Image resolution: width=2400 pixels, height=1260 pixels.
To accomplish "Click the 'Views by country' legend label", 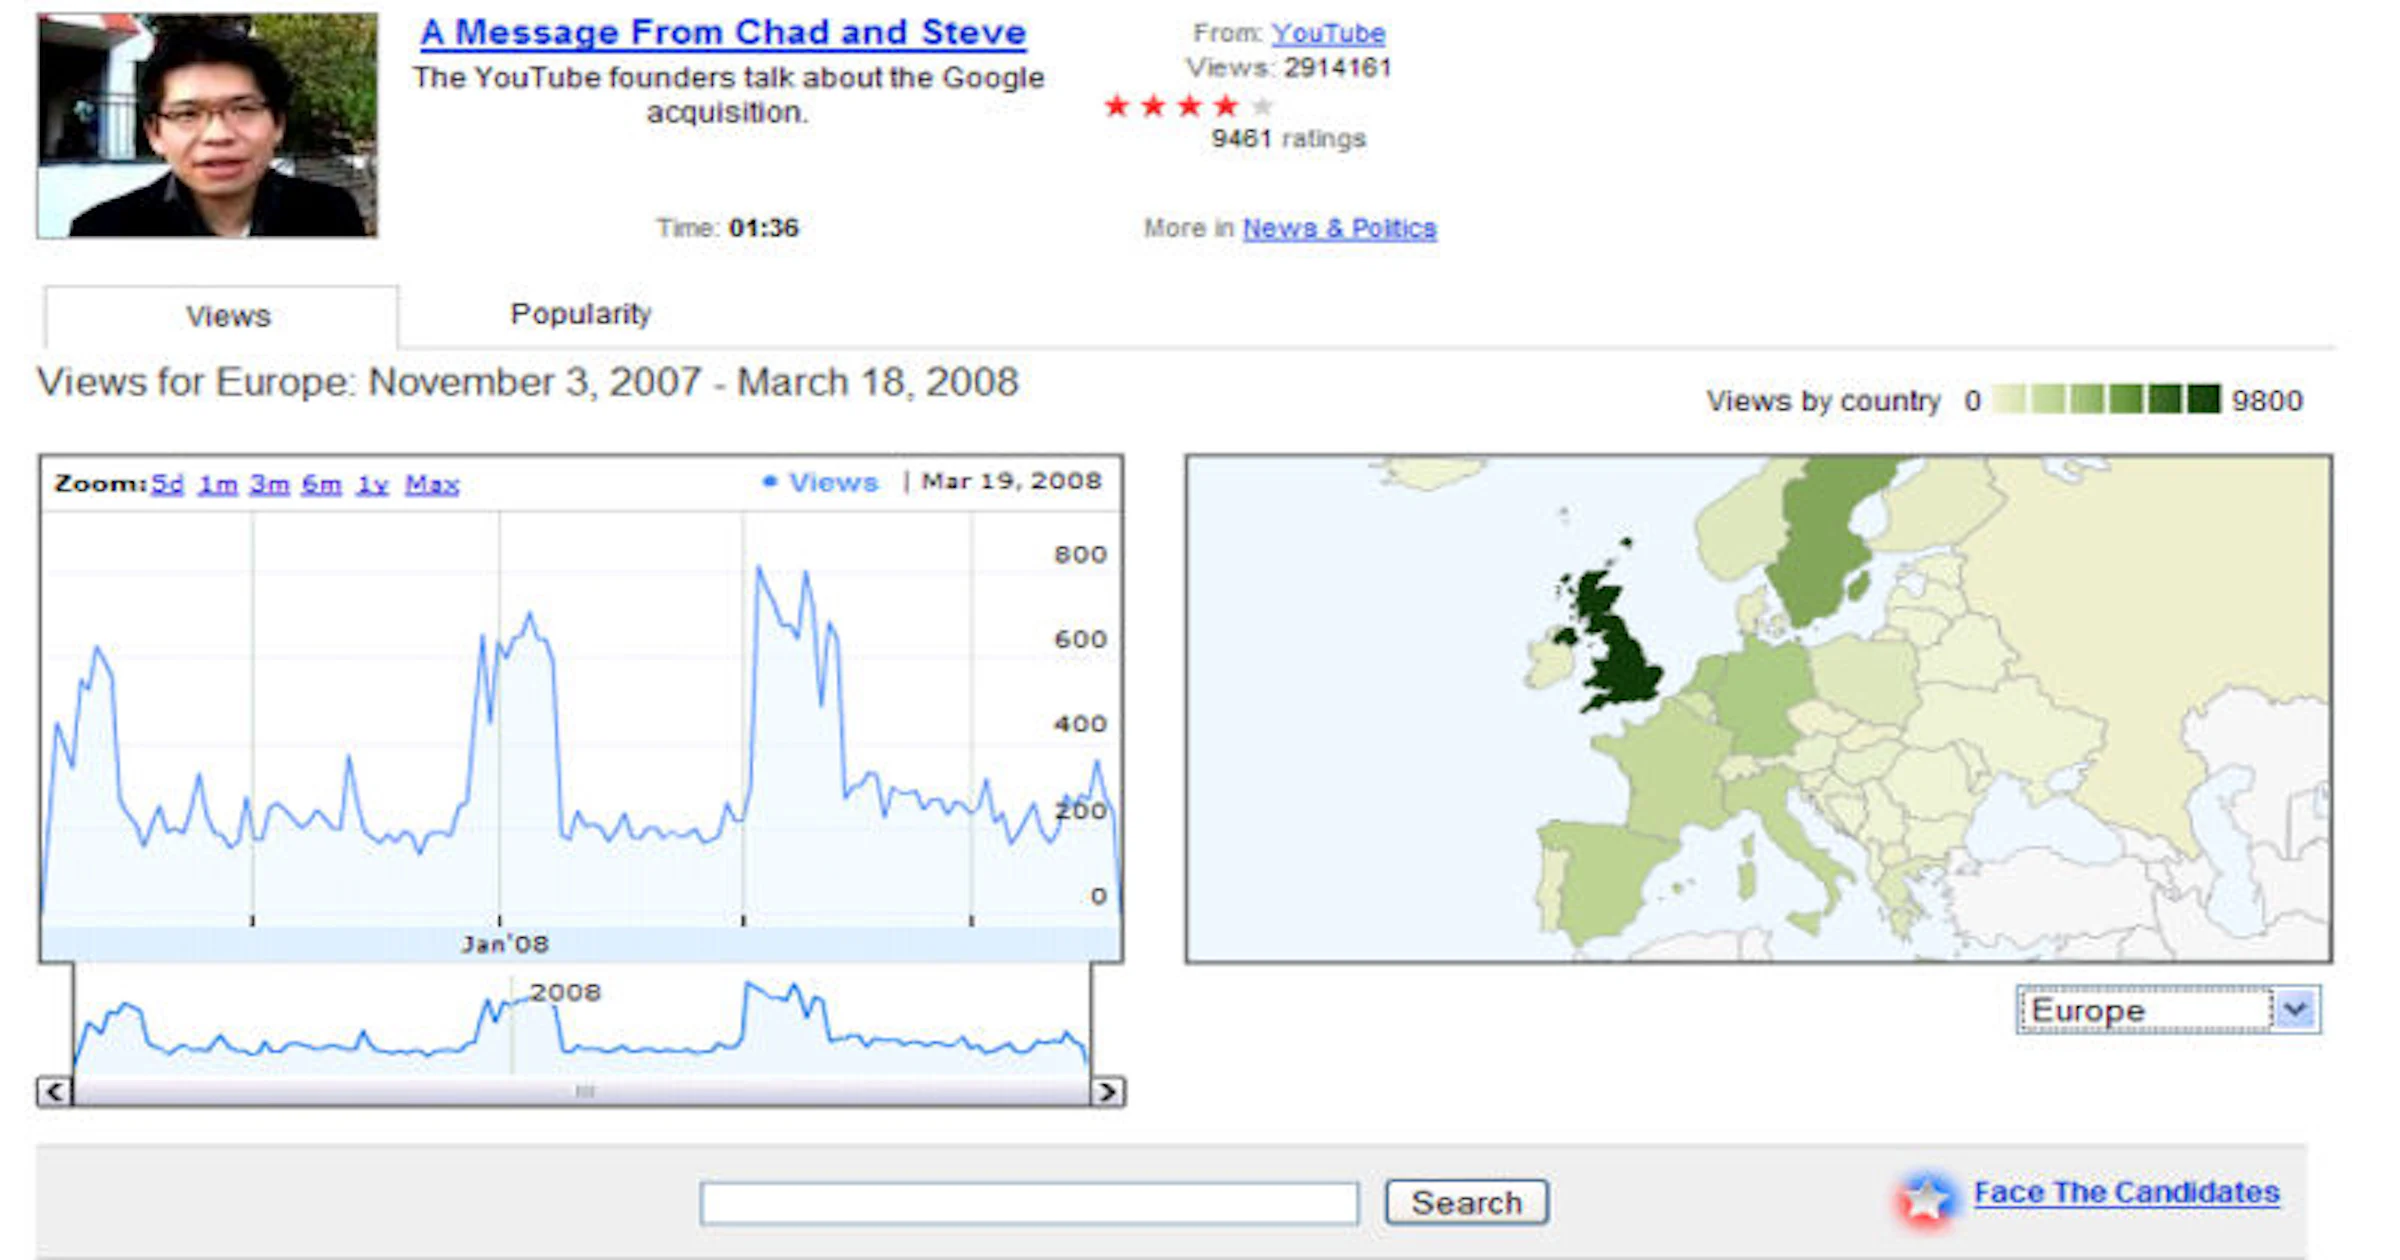I will [1823, 401].
